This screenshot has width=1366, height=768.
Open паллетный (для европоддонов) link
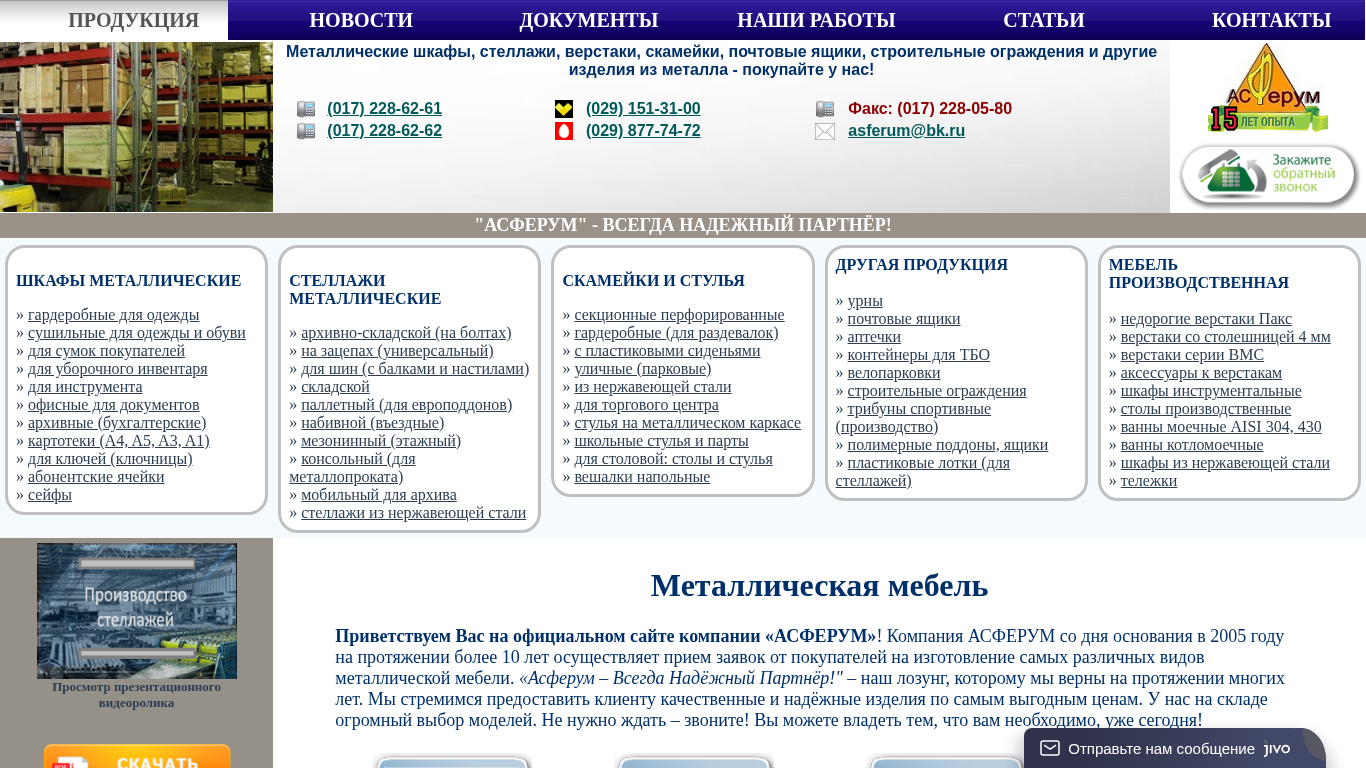(x=406, y=405)
